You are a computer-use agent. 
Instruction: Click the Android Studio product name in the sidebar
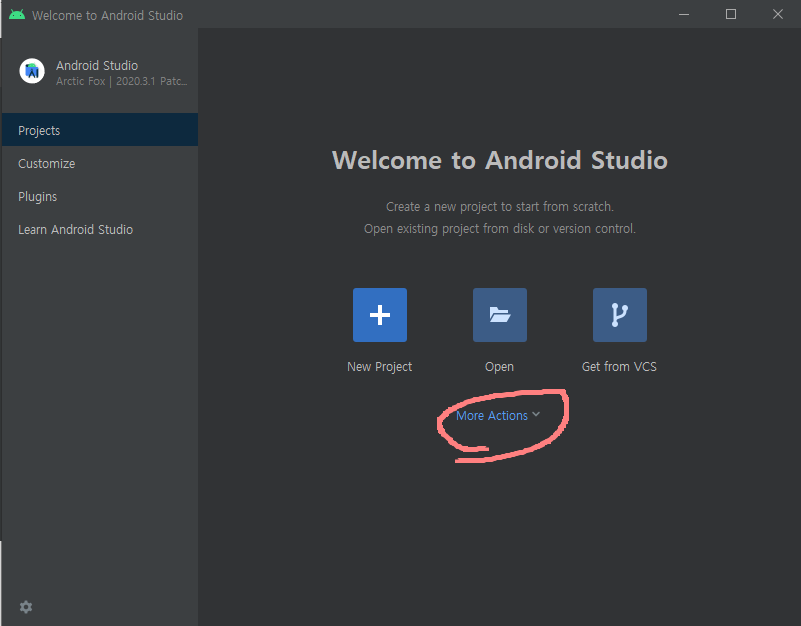pos(97,65)
